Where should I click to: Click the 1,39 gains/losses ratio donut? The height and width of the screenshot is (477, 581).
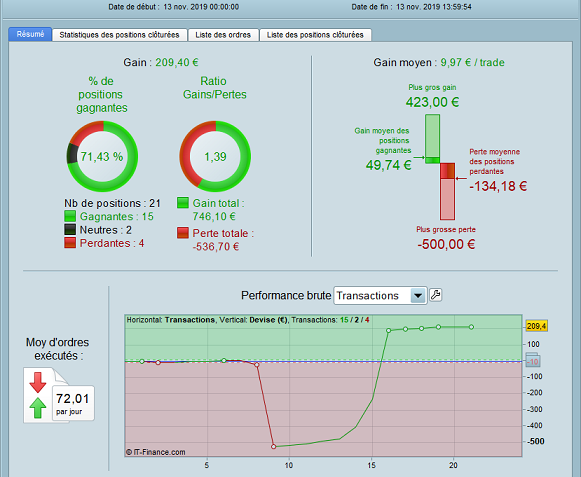tap(215, 156)
